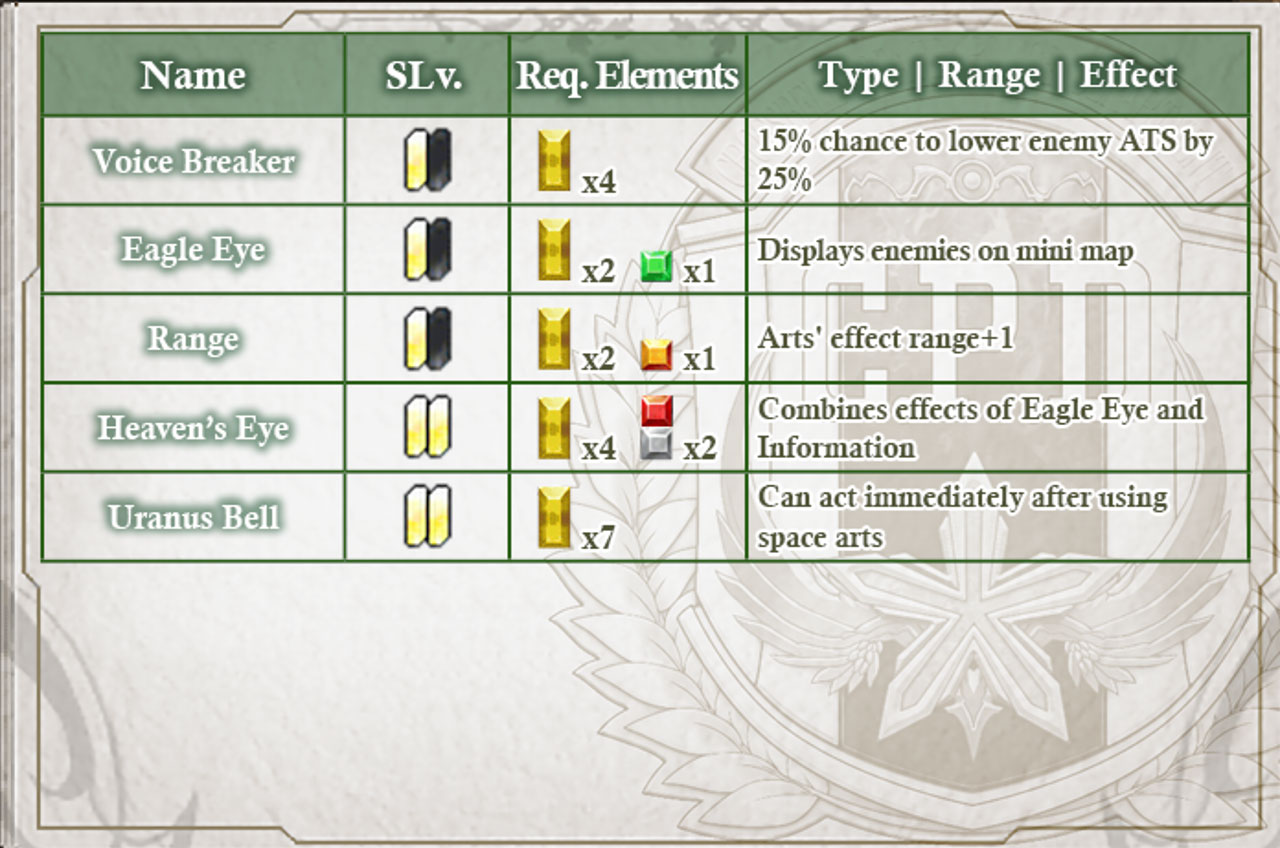1280x848 pixels.
Task: Select the Req. Elements column header
Action: coord(628,75)
